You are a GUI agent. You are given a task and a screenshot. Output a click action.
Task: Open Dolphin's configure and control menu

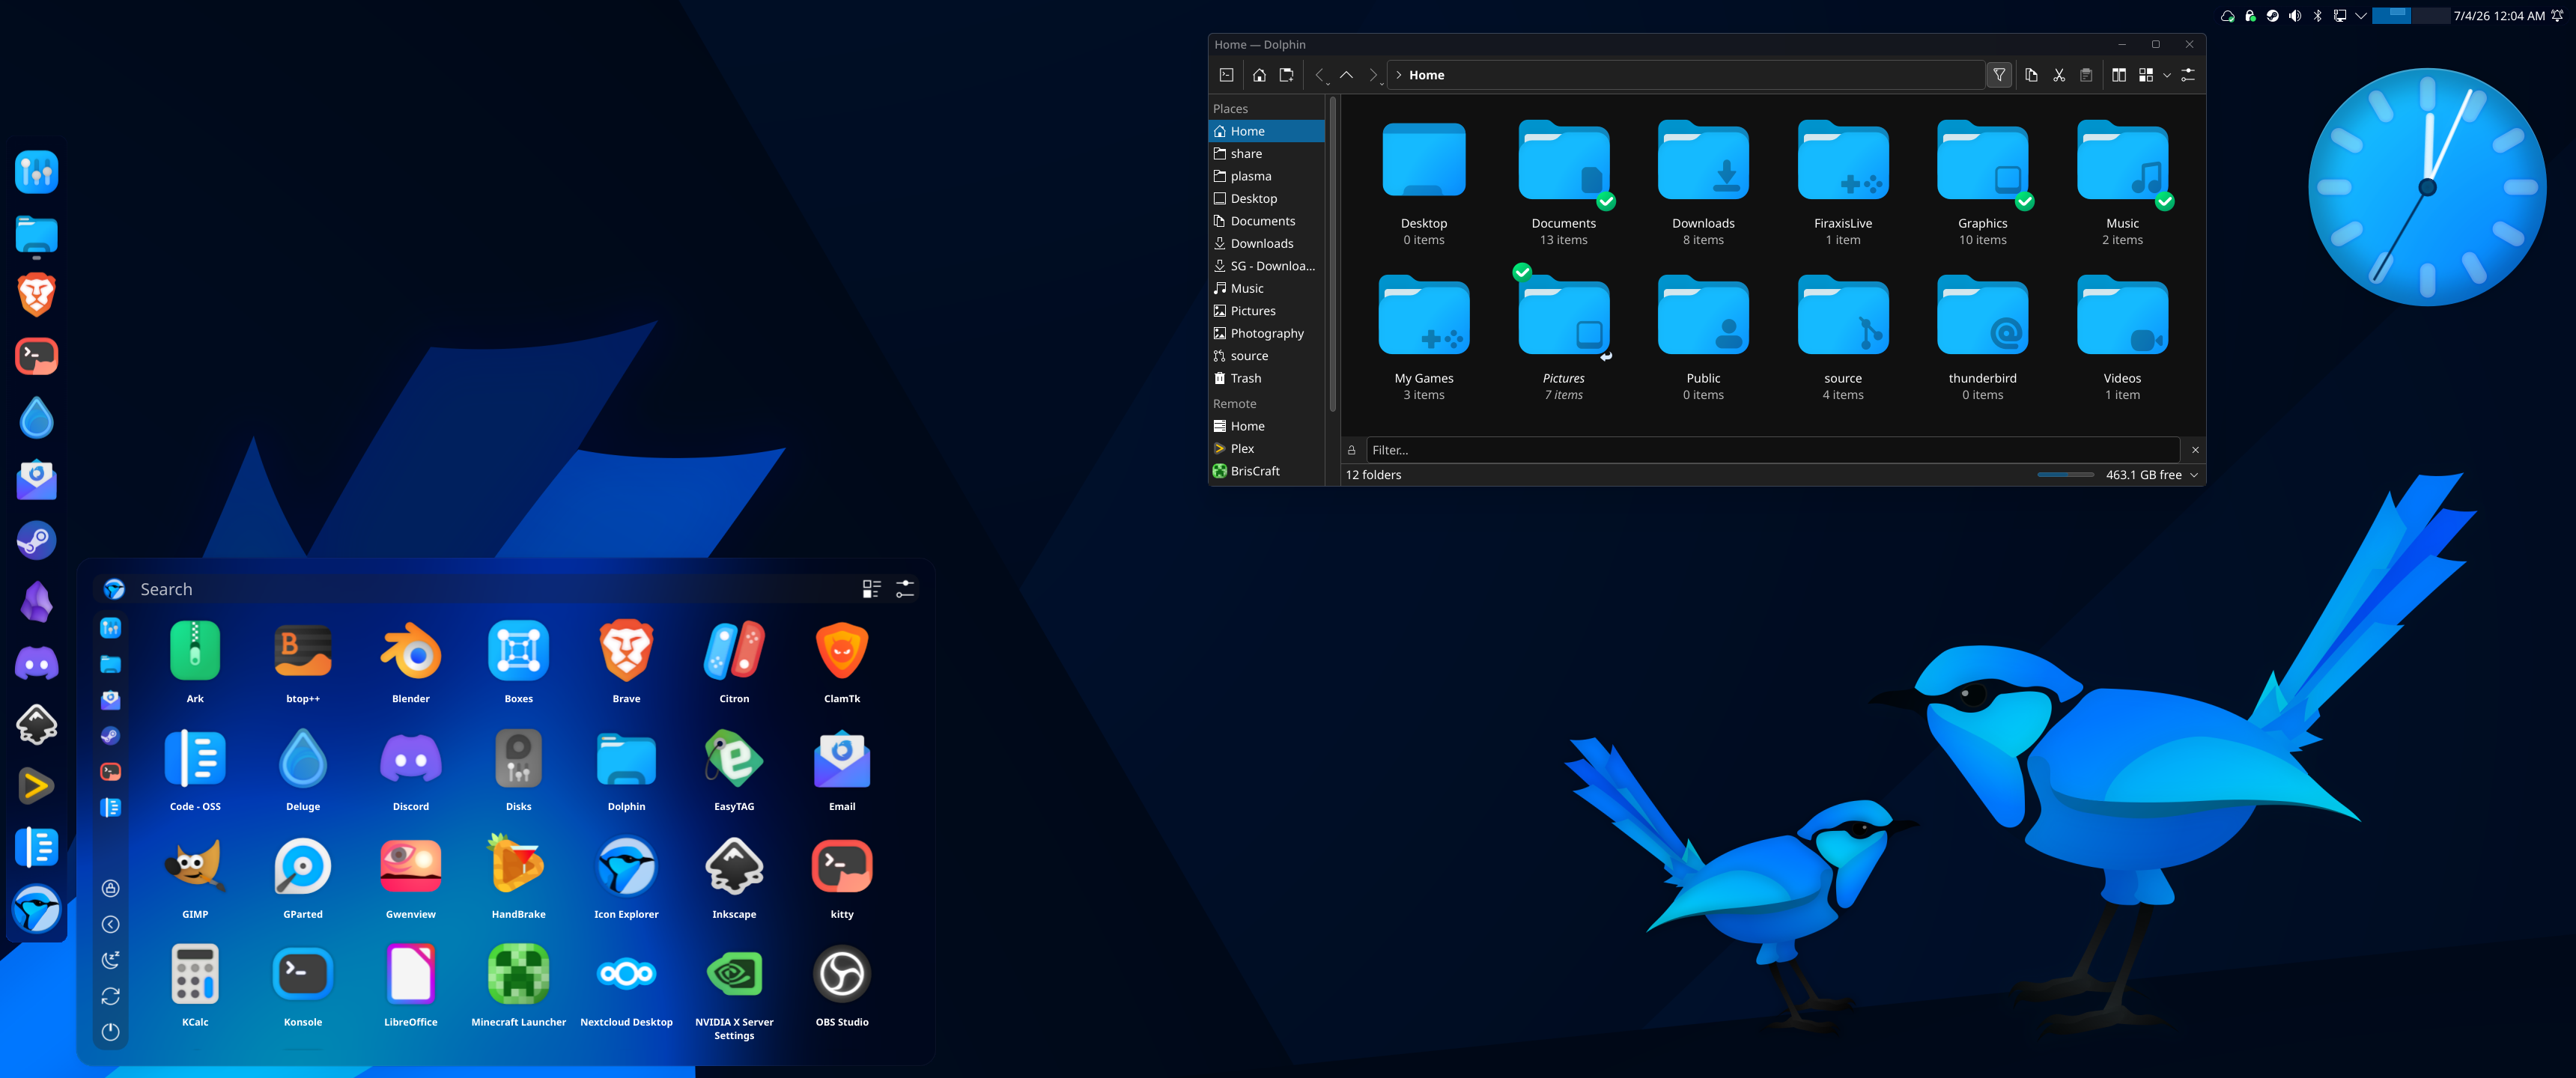pos(2188,75)
